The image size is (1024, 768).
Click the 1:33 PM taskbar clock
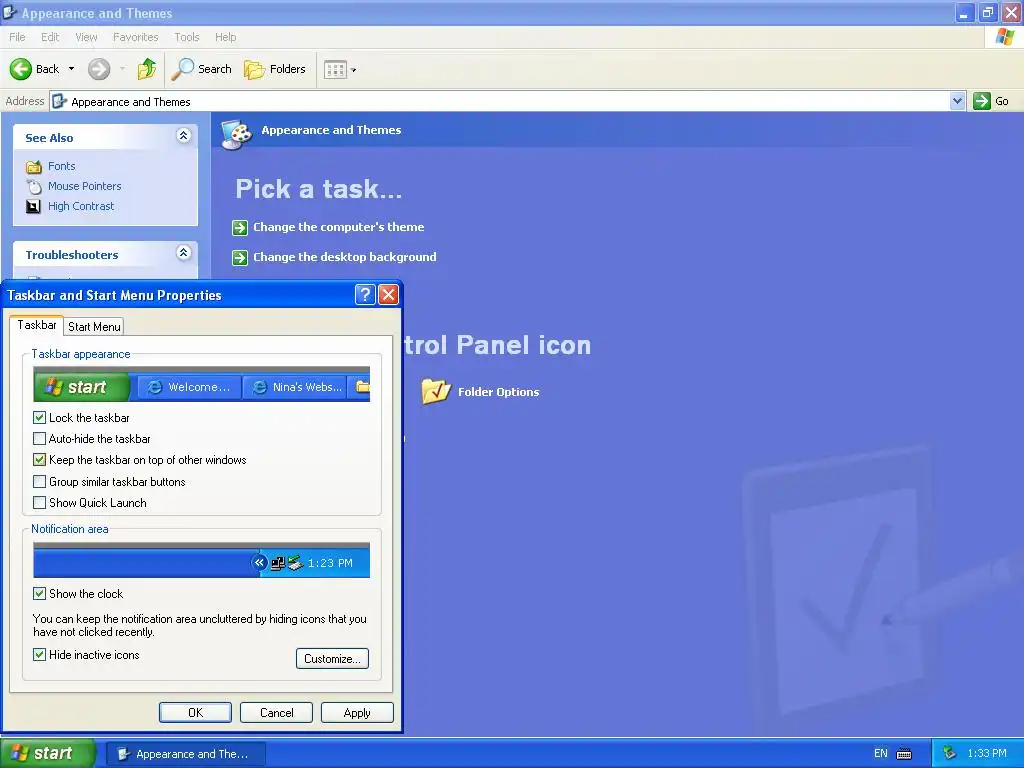(x=987, y=753)
